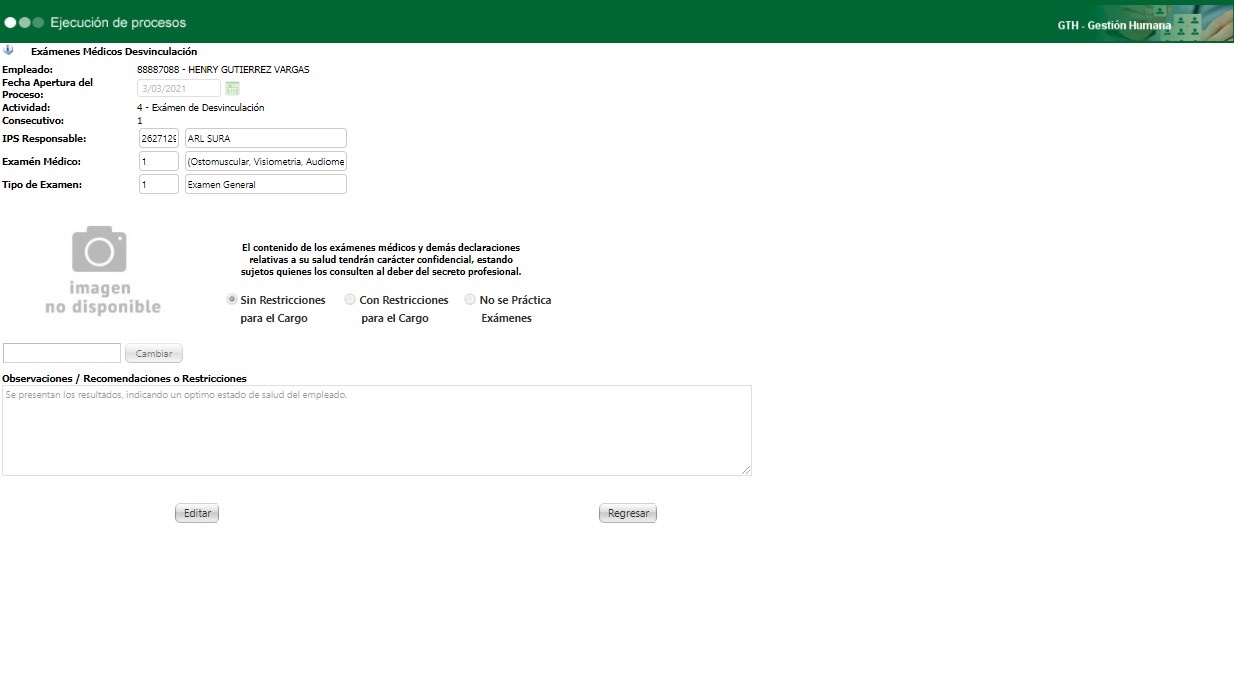
Task: Select No se Práctica Exámenes option
Action: click(x=470, y=299)
